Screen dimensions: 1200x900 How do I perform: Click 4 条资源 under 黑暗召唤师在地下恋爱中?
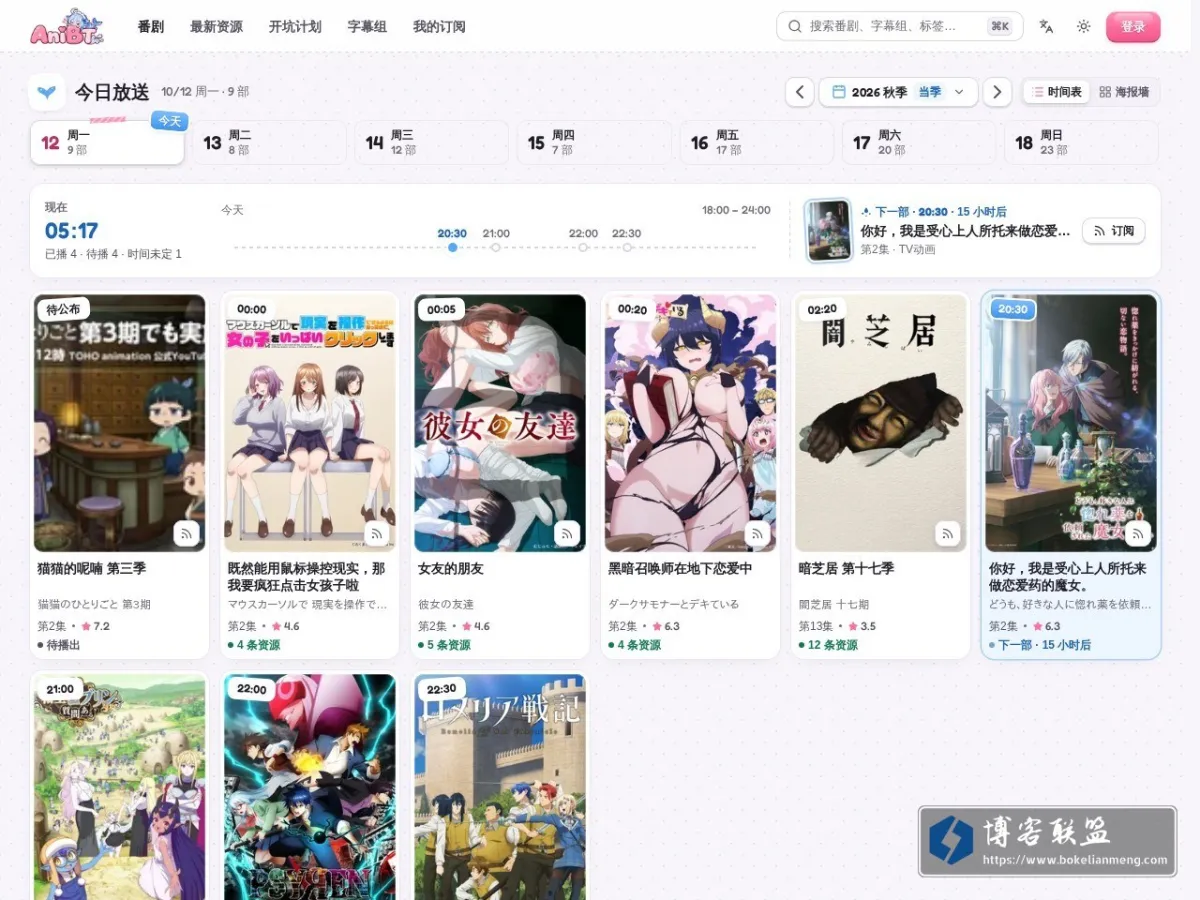(x=634, y=645)
